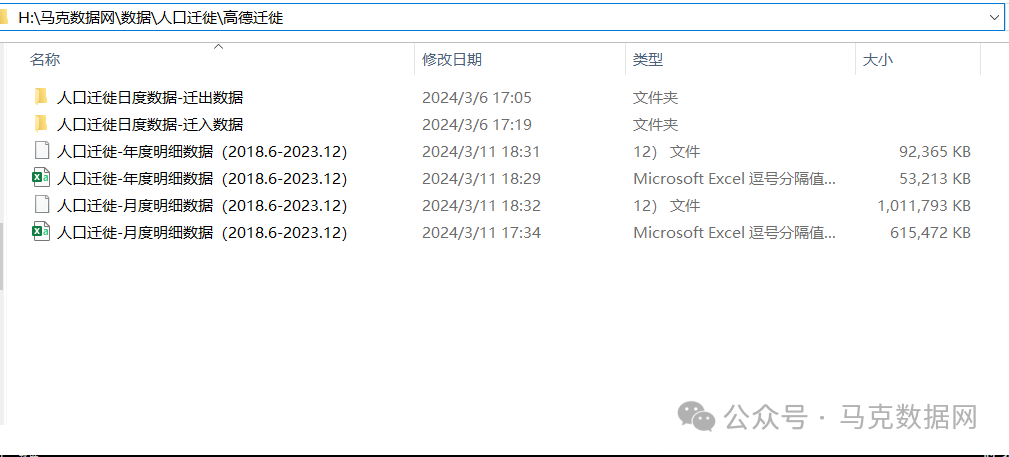1009x457 pixels.
Task: Select the folder name 人口迁徙日度数据-迁入数据
Action: [x=150, y=124]
